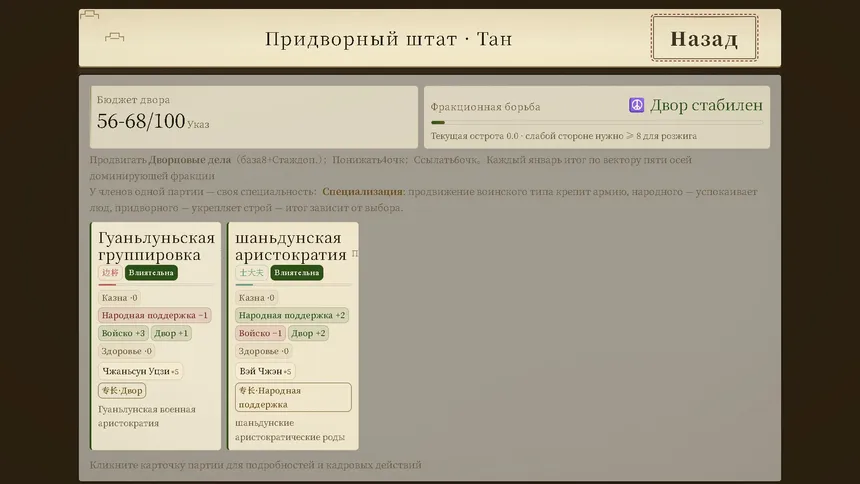Open the Гуаньлуньская группировка party card

tap(156, 336)
